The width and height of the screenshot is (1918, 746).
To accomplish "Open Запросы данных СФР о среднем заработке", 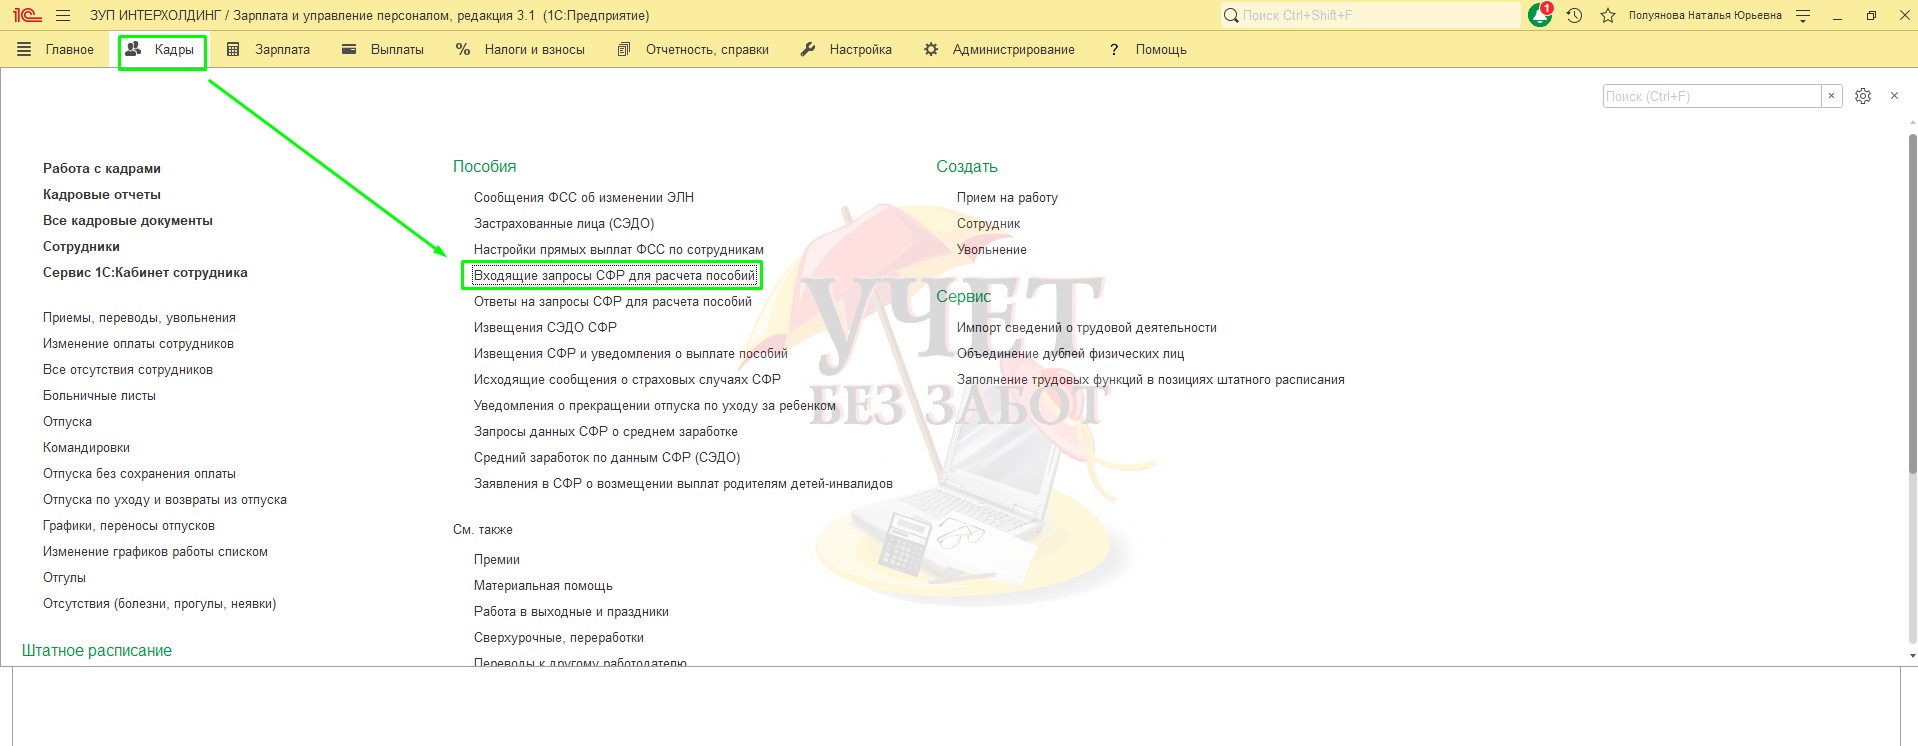I will pos(606,432).
